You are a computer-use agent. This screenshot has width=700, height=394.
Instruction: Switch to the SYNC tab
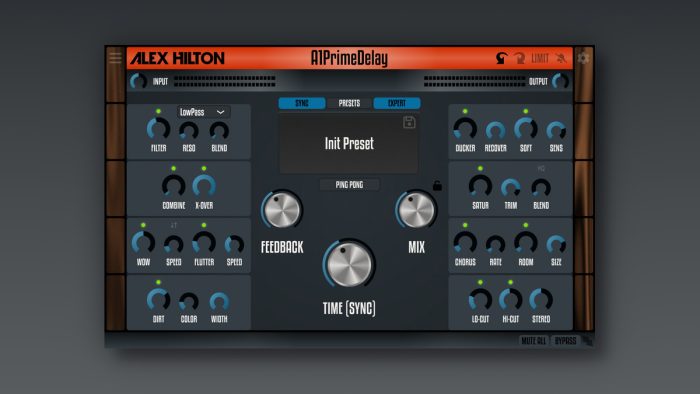(x=302, y=103)
